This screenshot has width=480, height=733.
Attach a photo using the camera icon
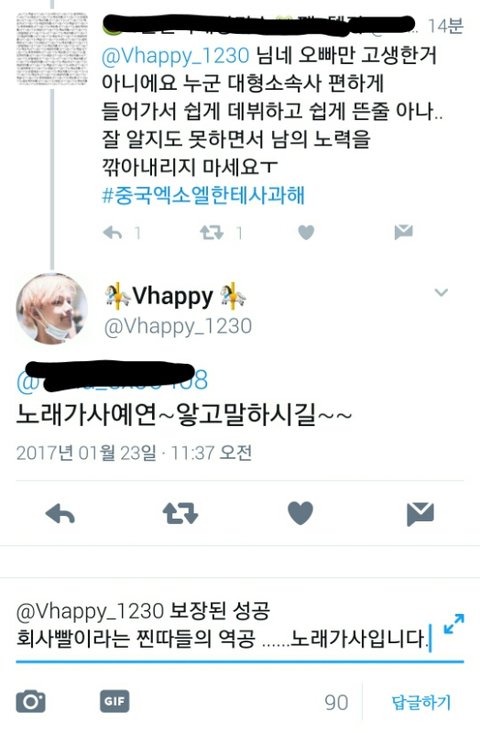30,702
